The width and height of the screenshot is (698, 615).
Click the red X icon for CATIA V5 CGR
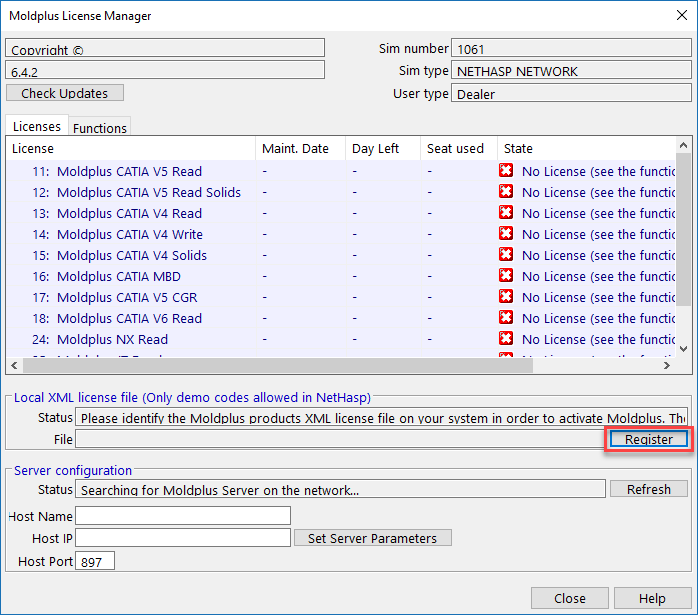[x=506, y=296]
